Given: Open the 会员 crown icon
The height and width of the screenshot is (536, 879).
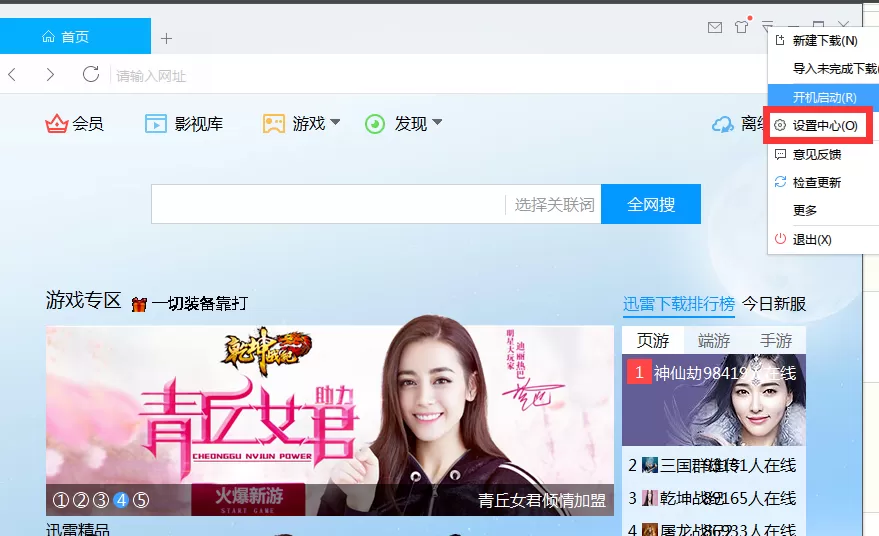Looking at the screenshot, I should pos(57,123).
